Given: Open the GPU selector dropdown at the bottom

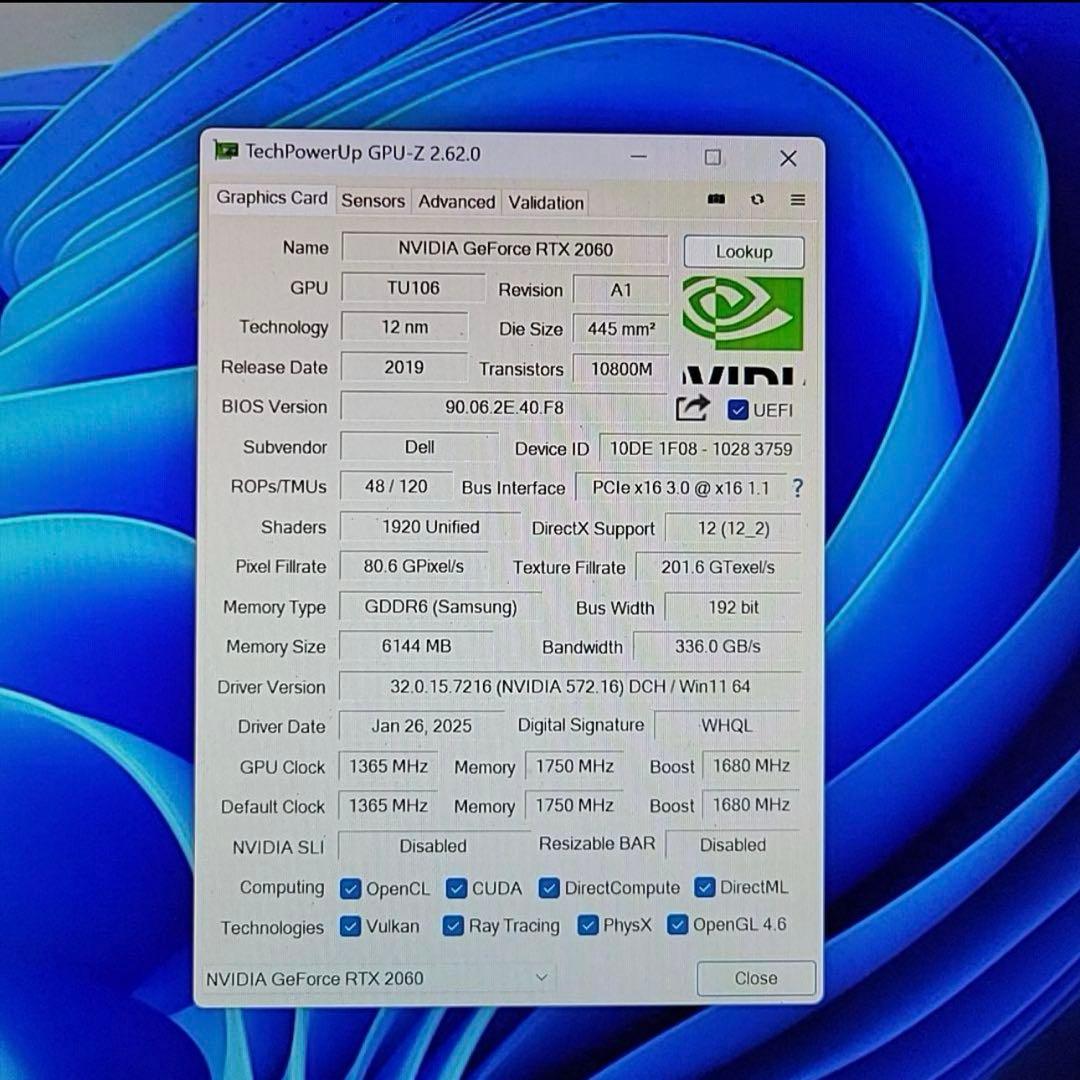Looking at the screenshot, I should 540,978.
